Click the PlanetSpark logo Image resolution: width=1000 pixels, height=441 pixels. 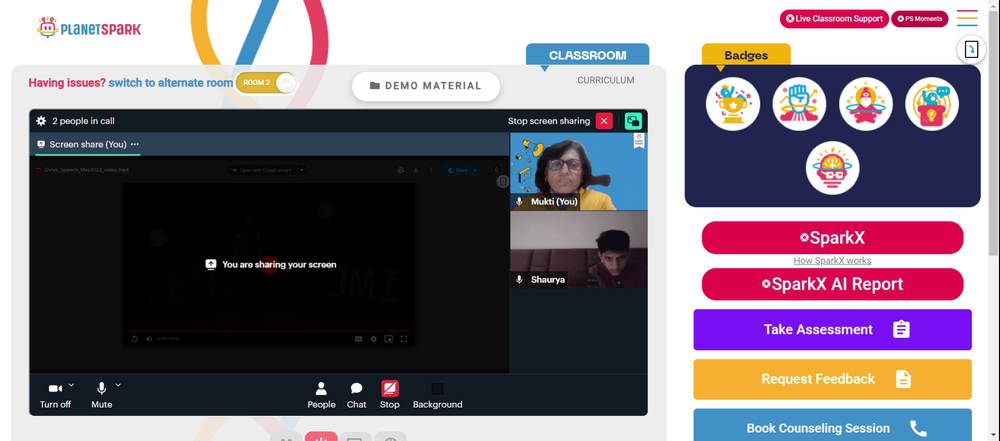pos(89,27)
